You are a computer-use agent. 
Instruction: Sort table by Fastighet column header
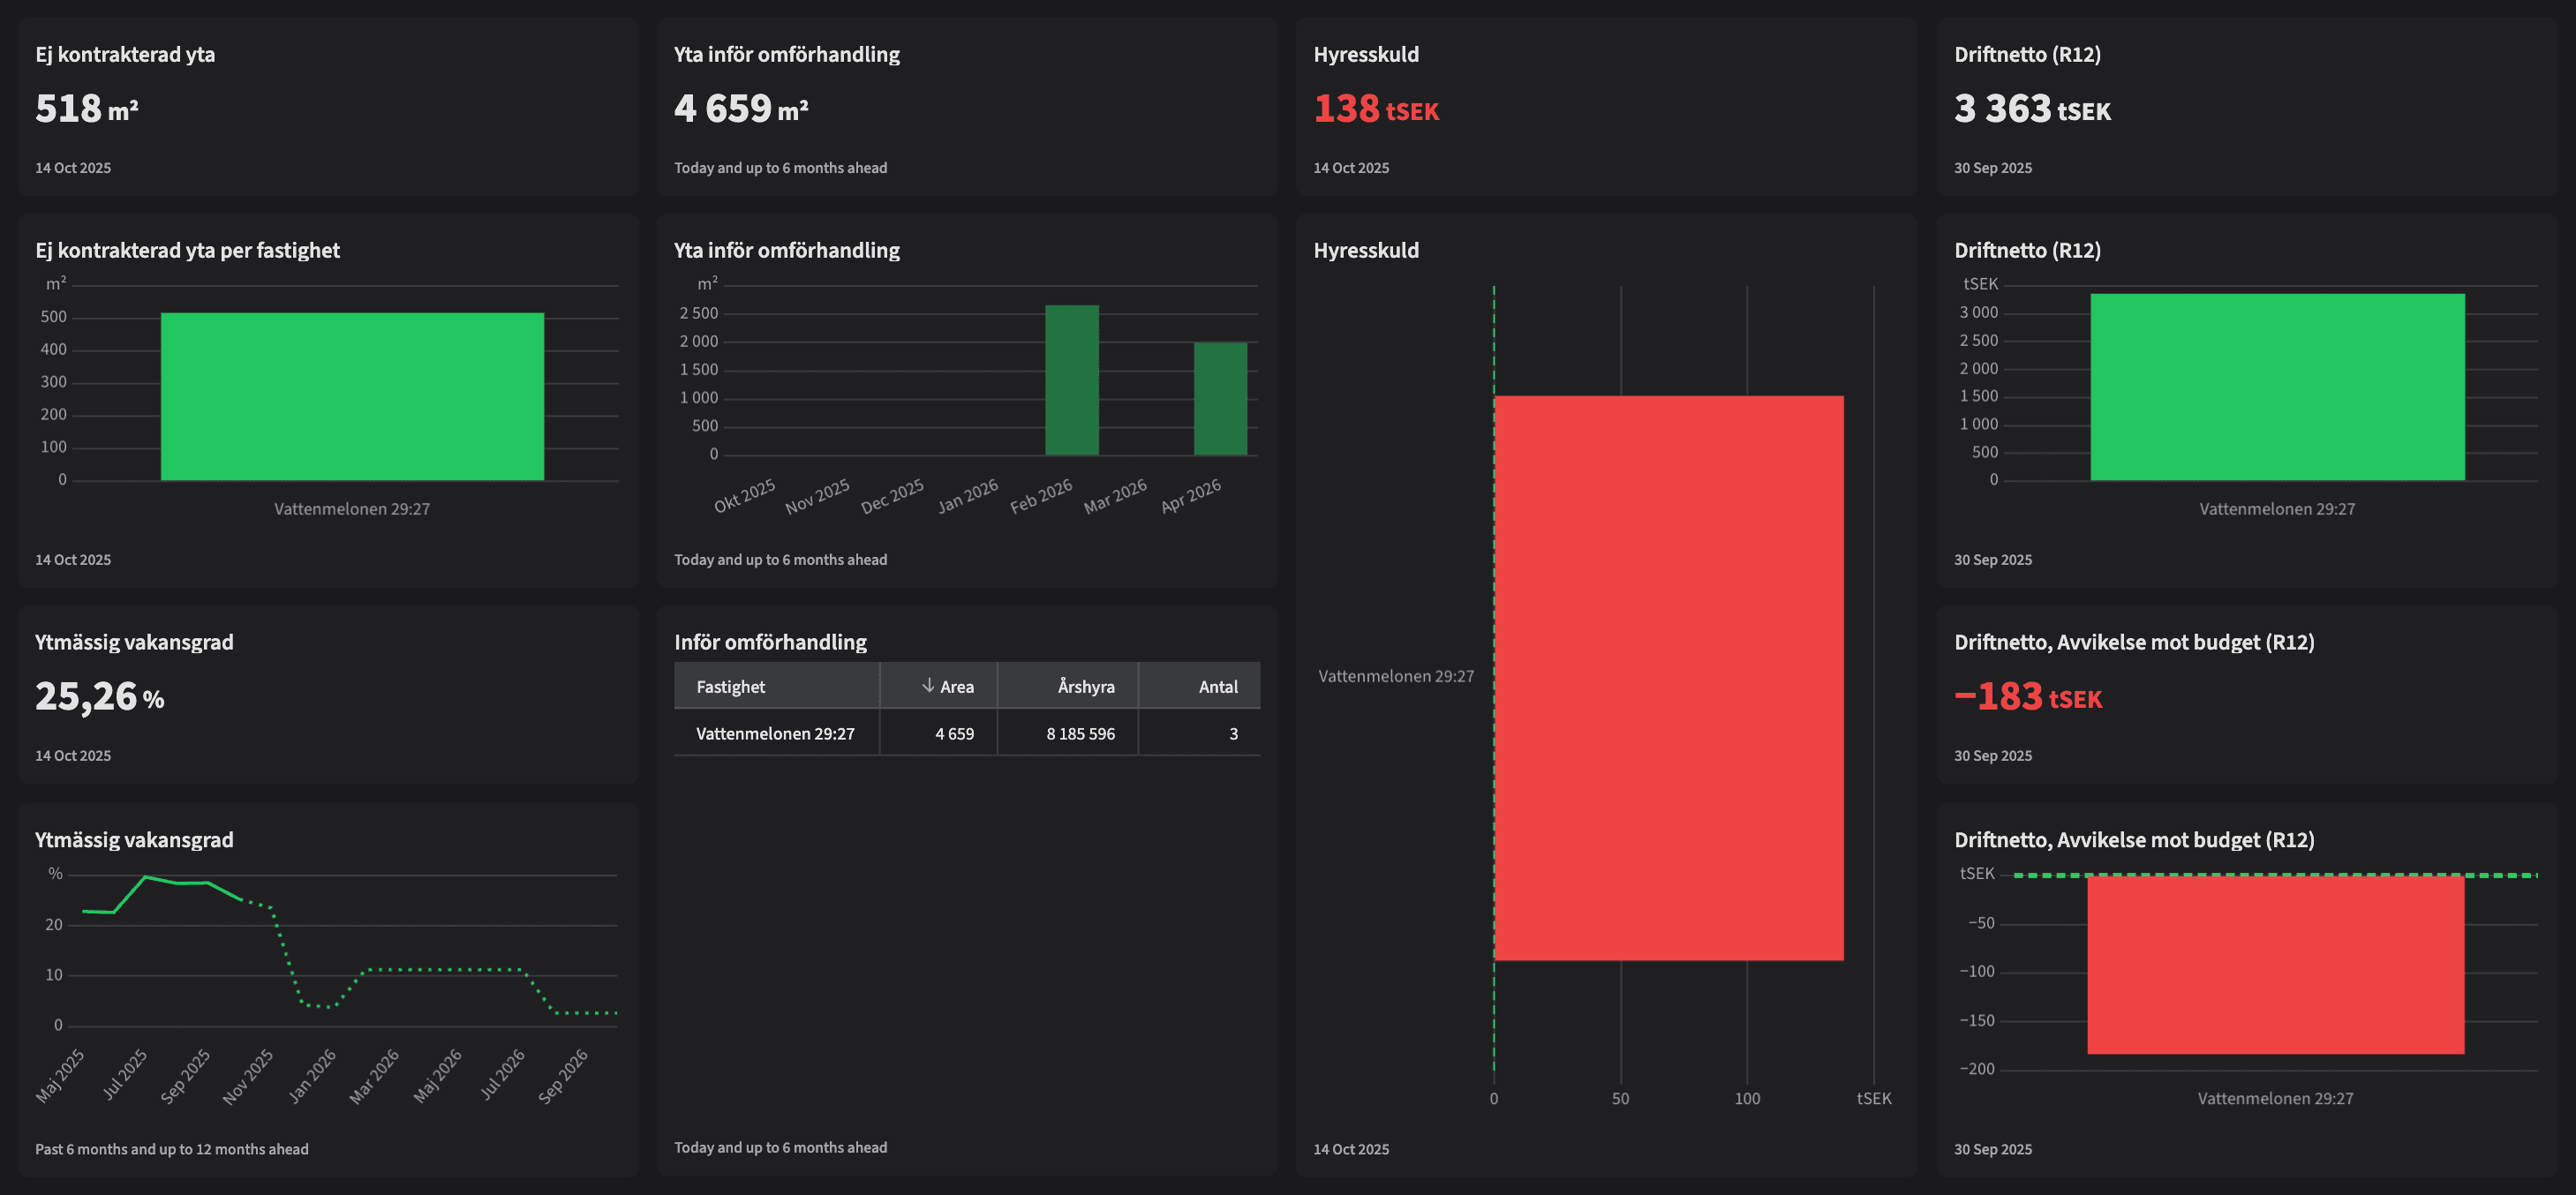731,686
